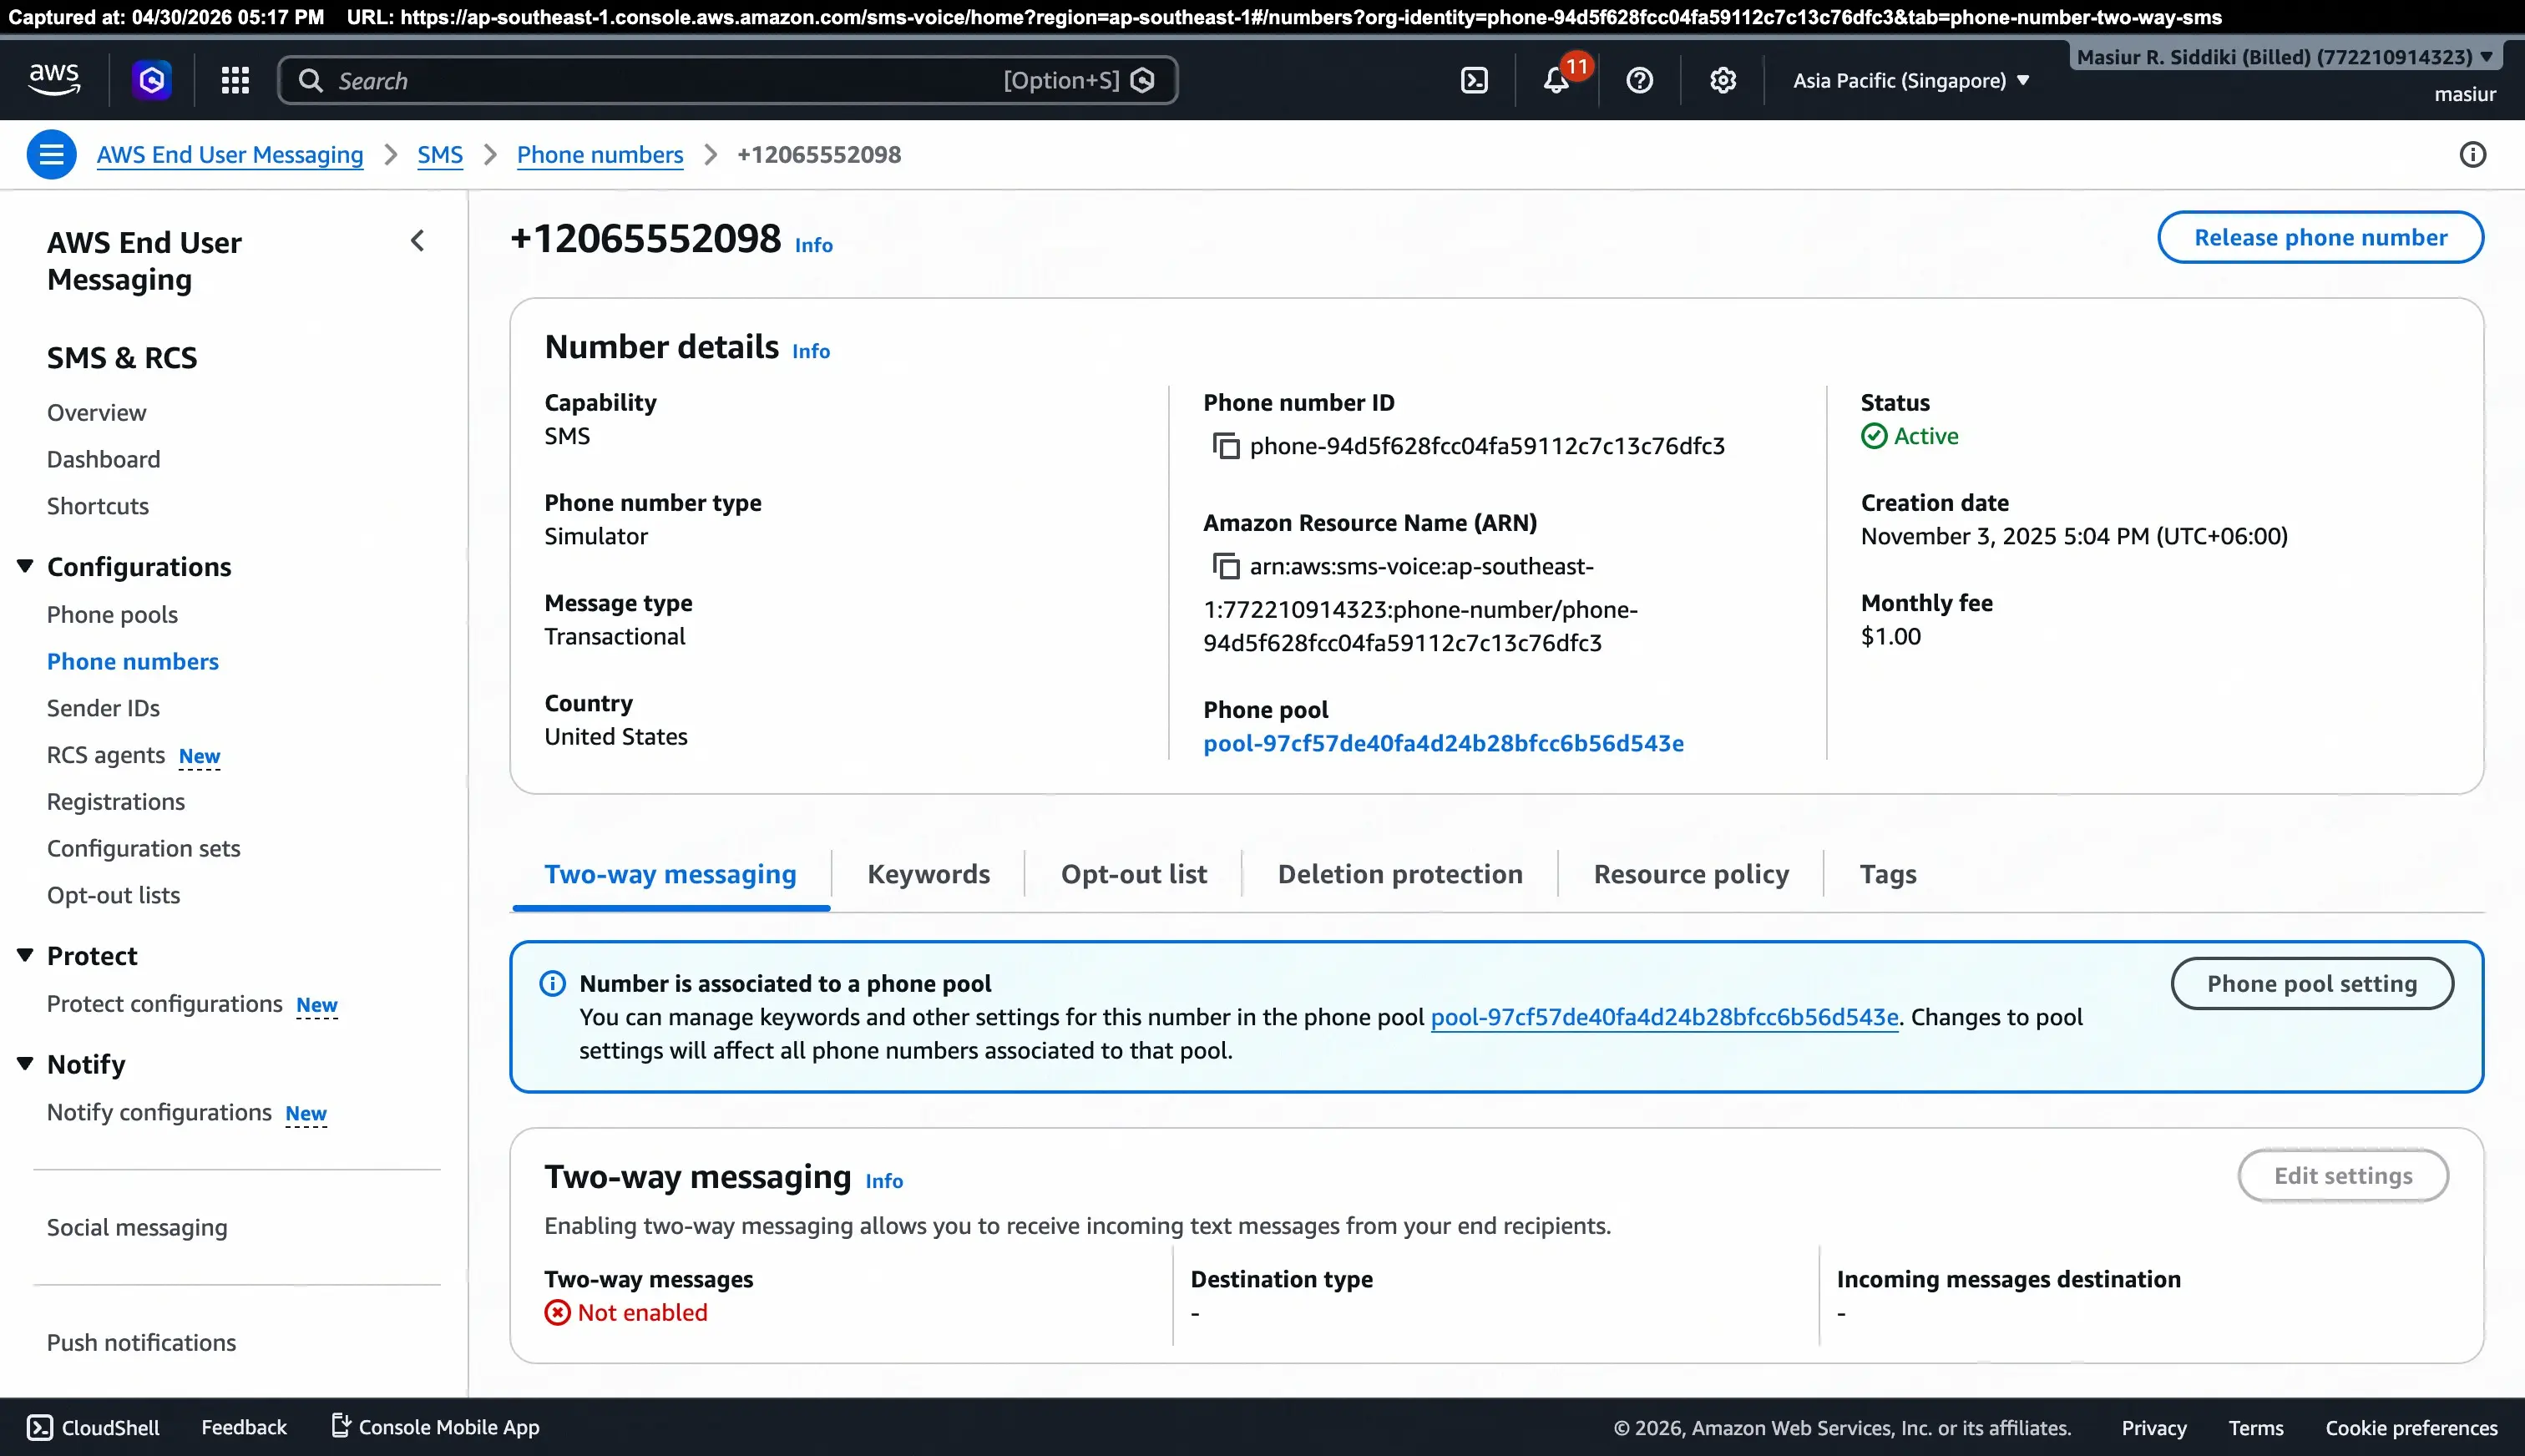2525x1456 pixels.
Task: Open Social messaging in the sidebar
Action: tap(137, 1228)
